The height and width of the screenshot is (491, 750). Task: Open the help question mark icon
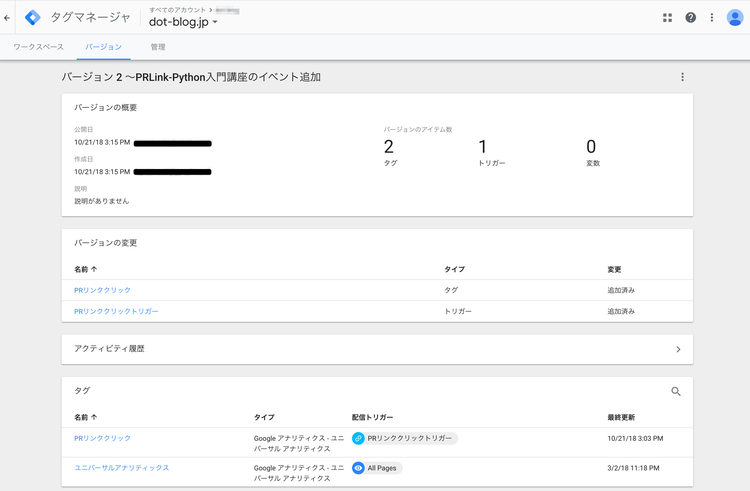[690, 18]
